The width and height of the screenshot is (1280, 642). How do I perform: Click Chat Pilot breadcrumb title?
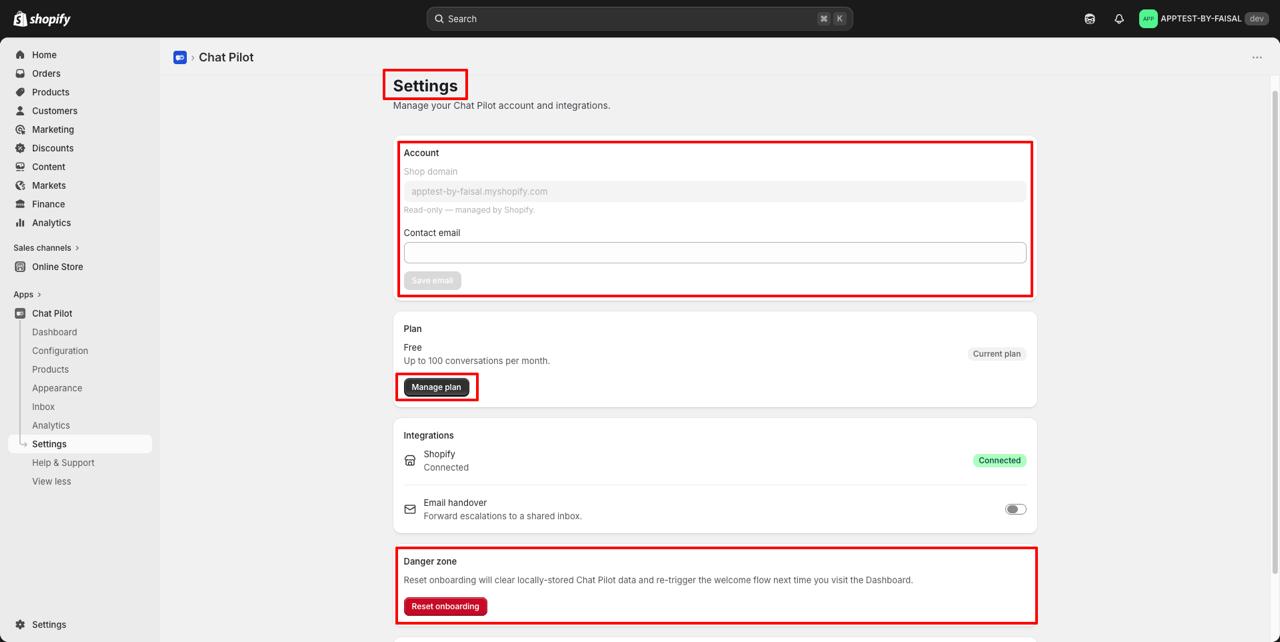(x=226, y=58)
